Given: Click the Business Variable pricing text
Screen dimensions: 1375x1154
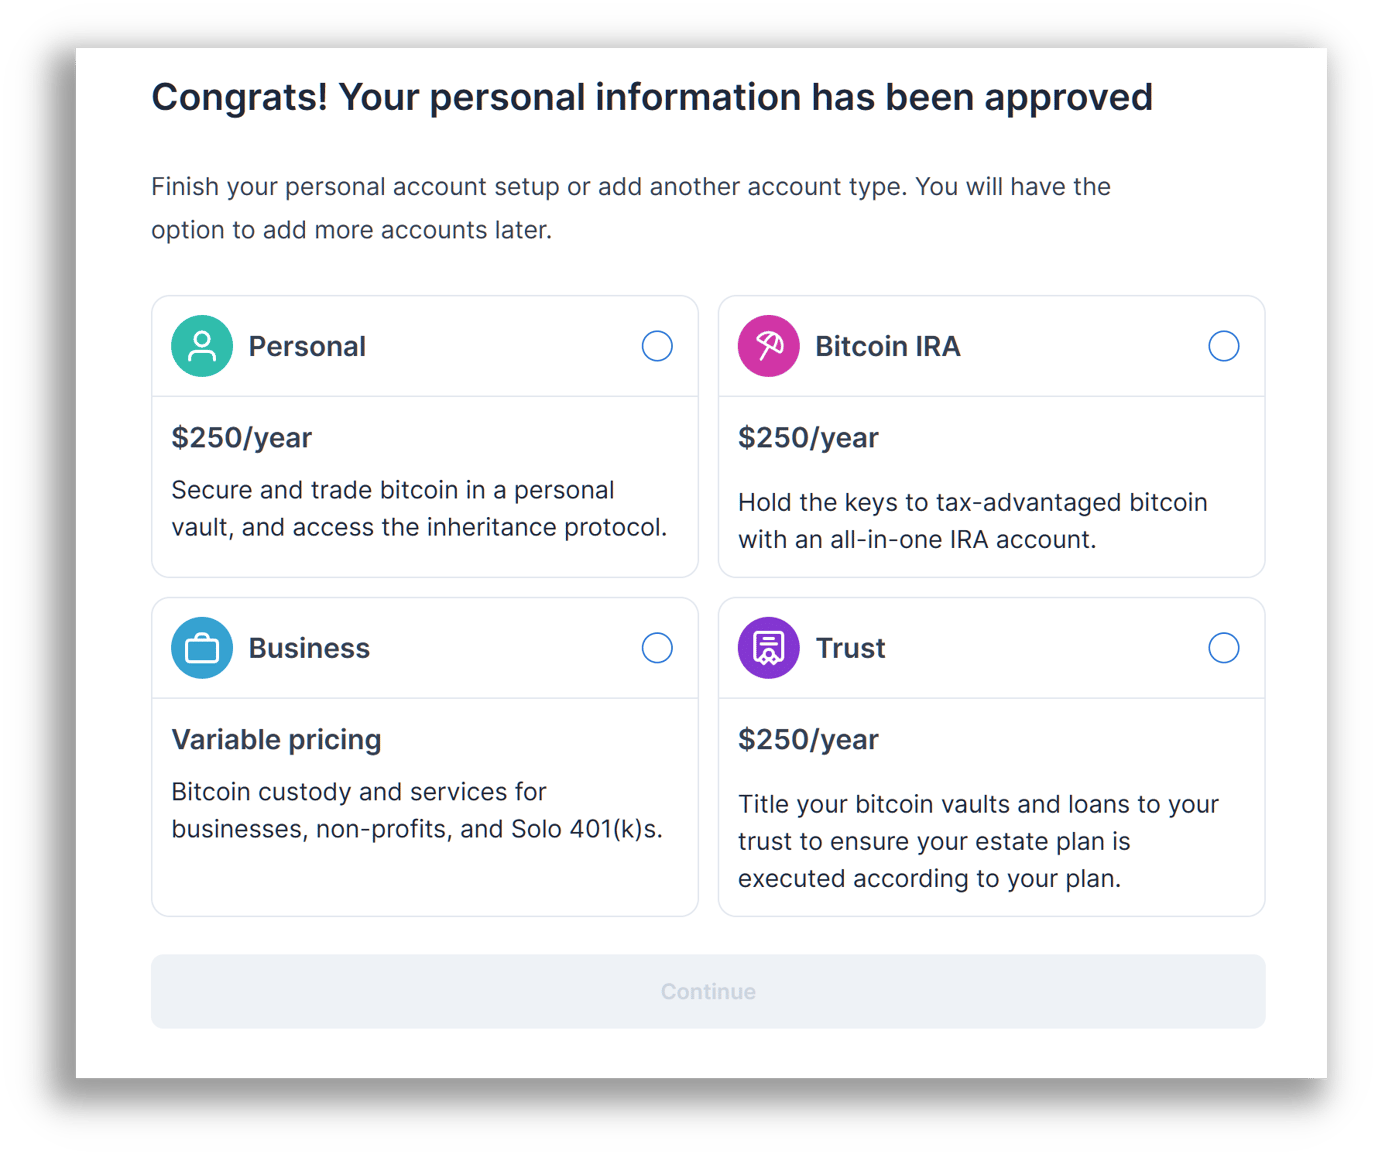Looking at the screenshot, I should tap(277, 739).
